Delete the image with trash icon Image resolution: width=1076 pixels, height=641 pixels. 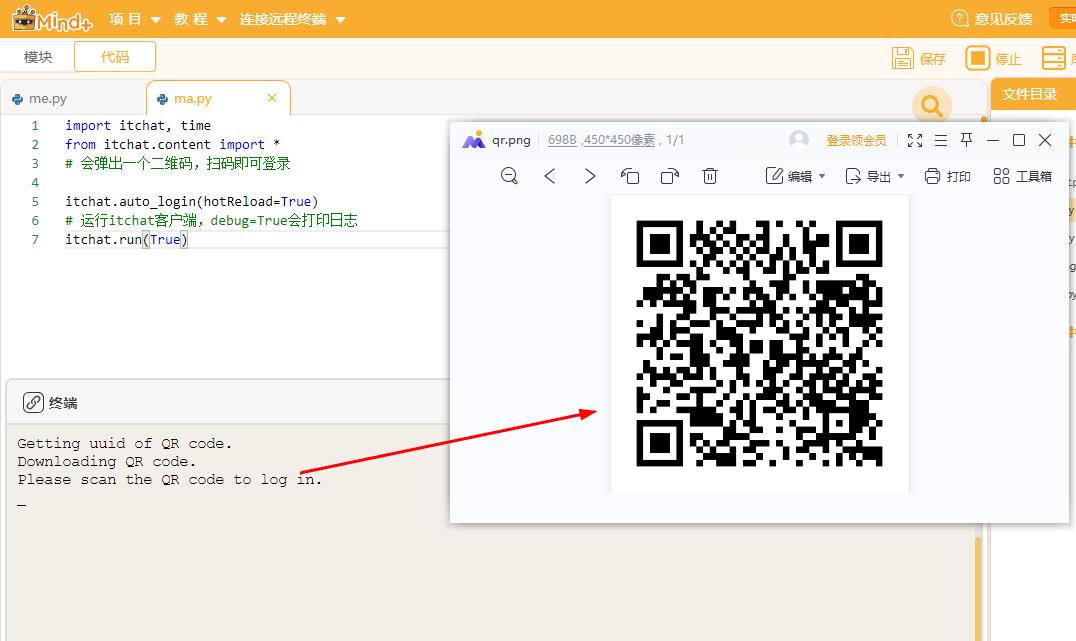710,176
